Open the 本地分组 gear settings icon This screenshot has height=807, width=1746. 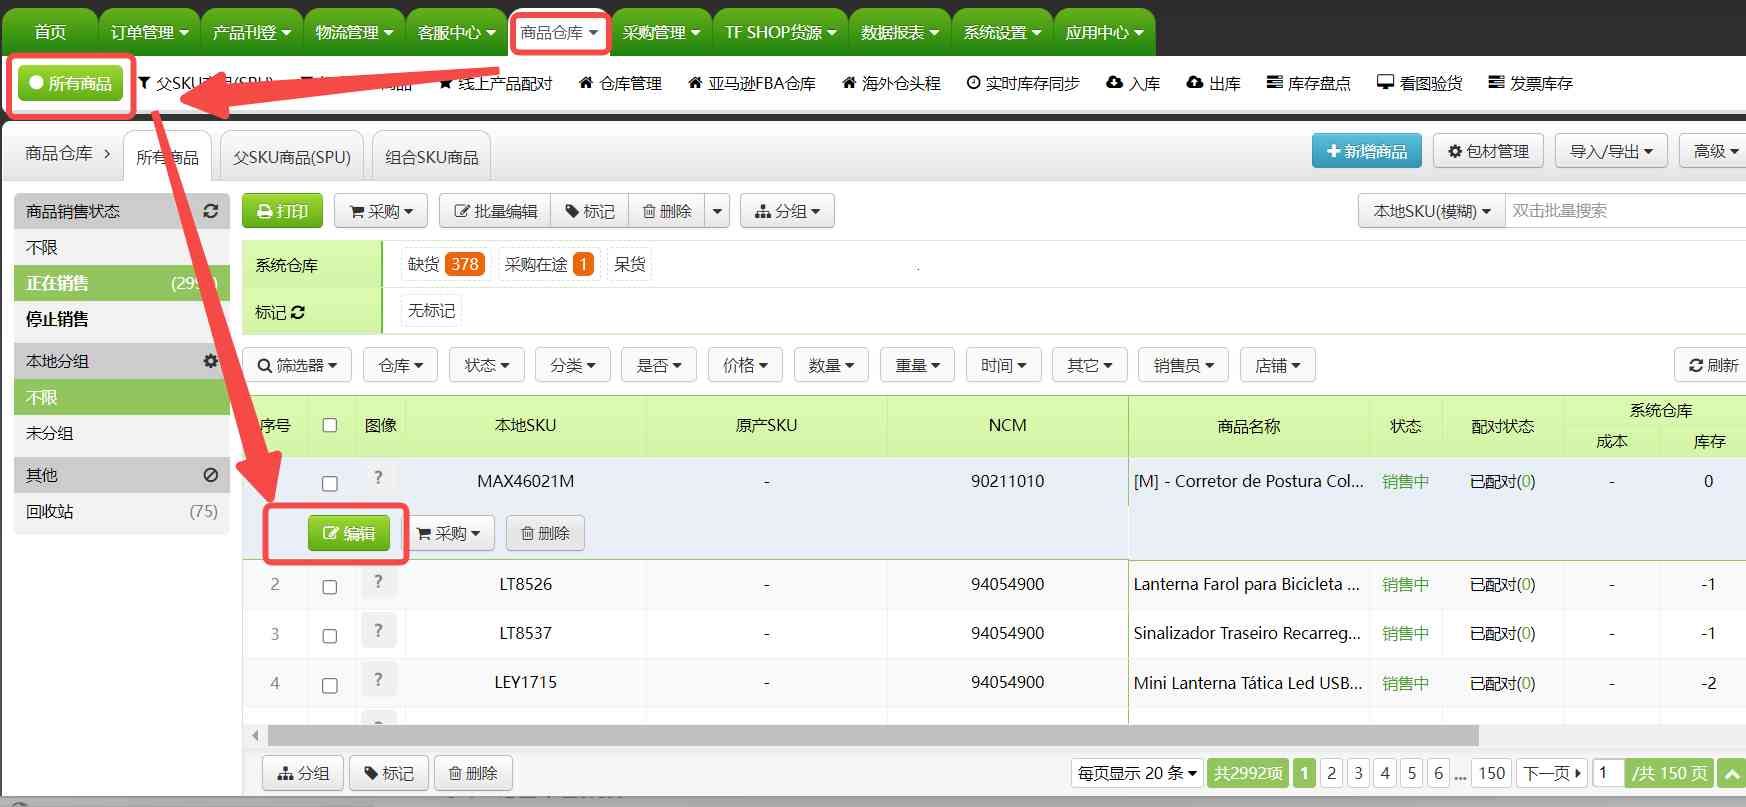click(210, 361)
